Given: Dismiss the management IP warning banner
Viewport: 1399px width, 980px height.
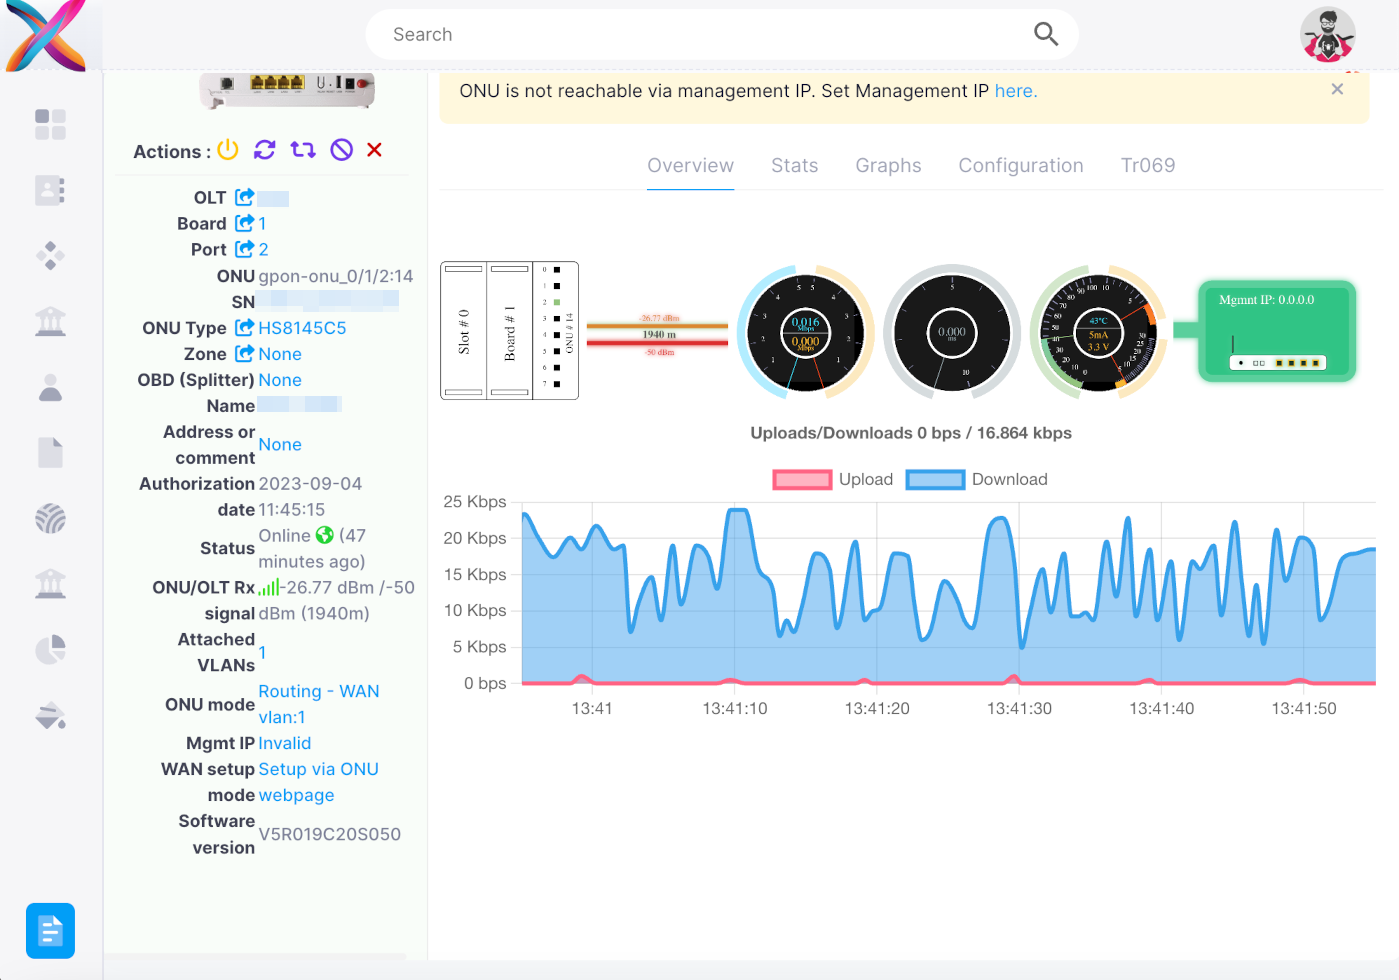Looking at the screenshot, I should point(1337,89).
